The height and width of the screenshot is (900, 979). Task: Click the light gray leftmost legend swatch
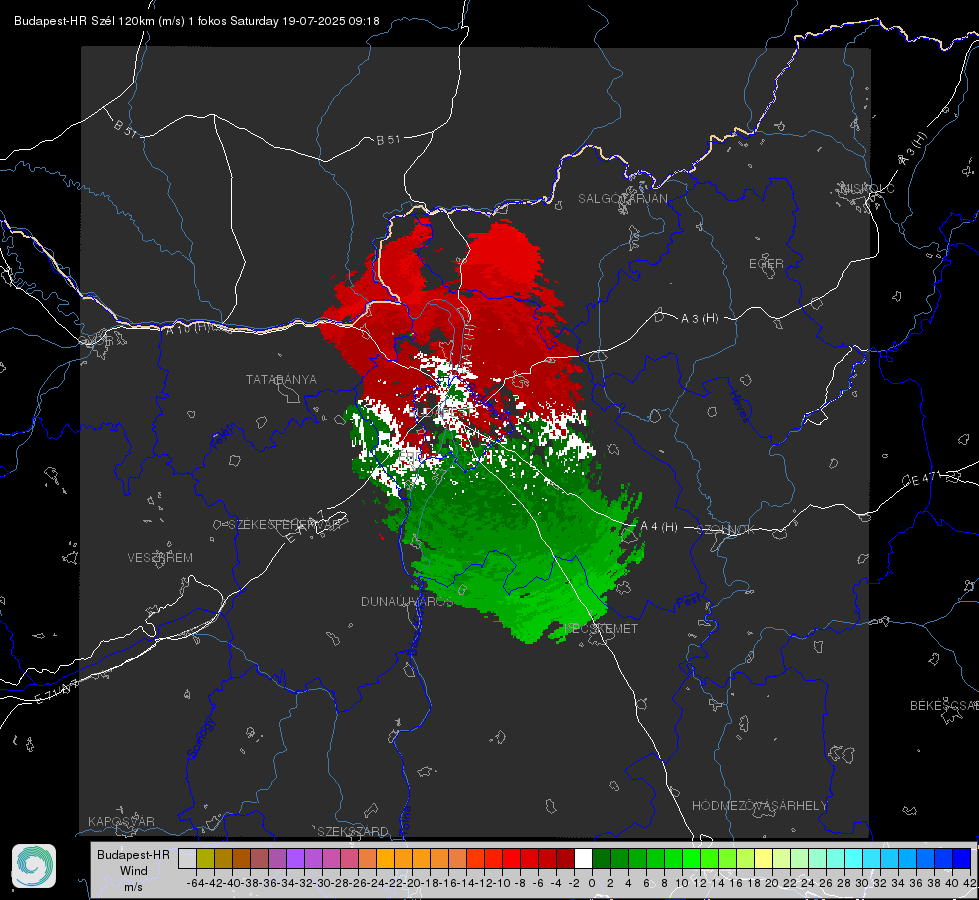(187, 858)
